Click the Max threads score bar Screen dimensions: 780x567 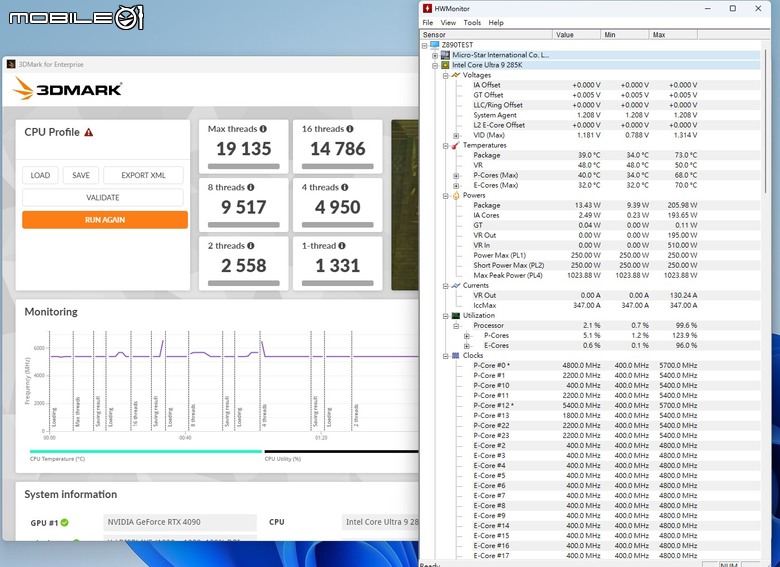point(244,167)
